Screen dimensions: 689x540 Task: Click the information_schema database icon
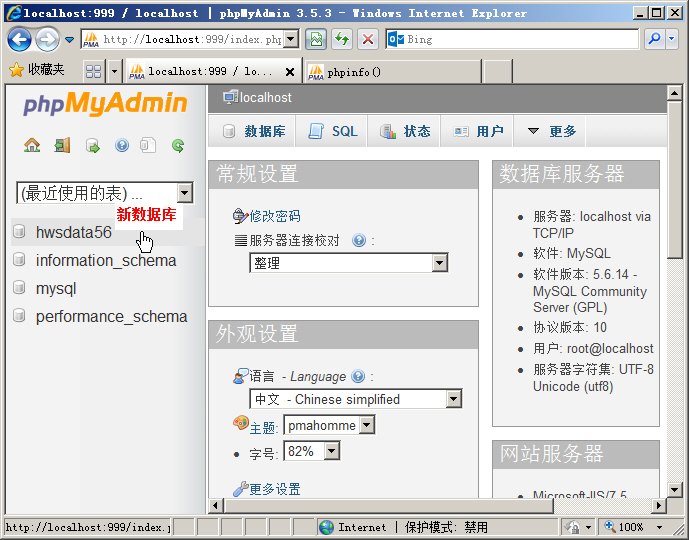click(19, 260)
